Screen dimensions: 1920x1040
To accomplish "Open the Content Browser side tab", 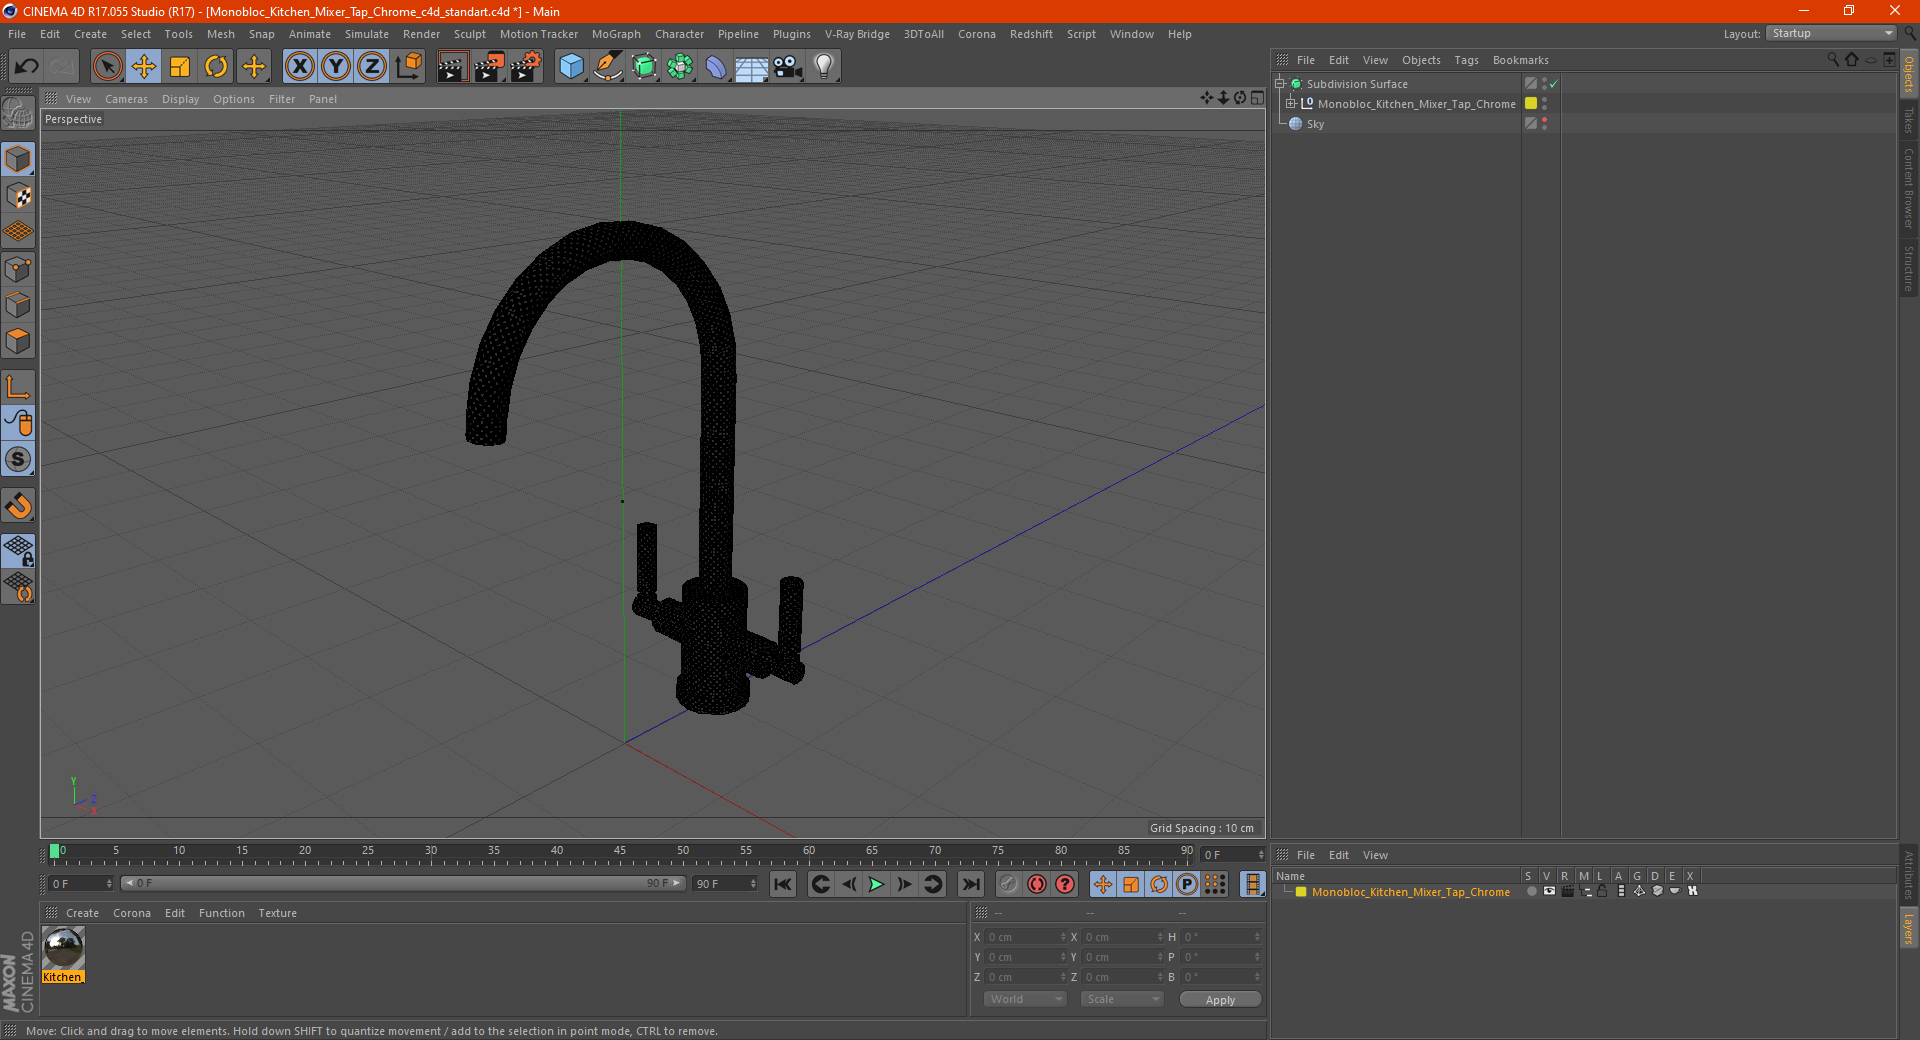I will click(x=1909, y=188).
